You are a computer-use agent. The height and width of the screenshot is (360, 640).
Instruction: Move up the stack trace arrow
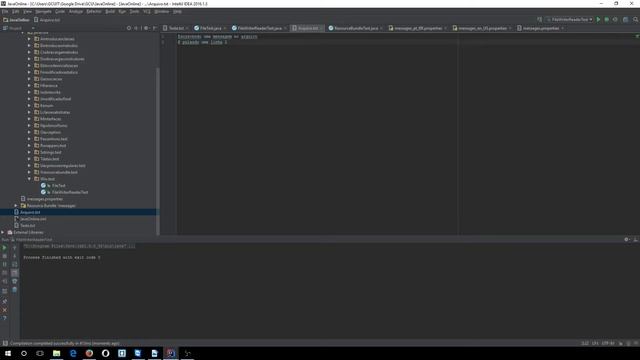[x=14, y=247]
